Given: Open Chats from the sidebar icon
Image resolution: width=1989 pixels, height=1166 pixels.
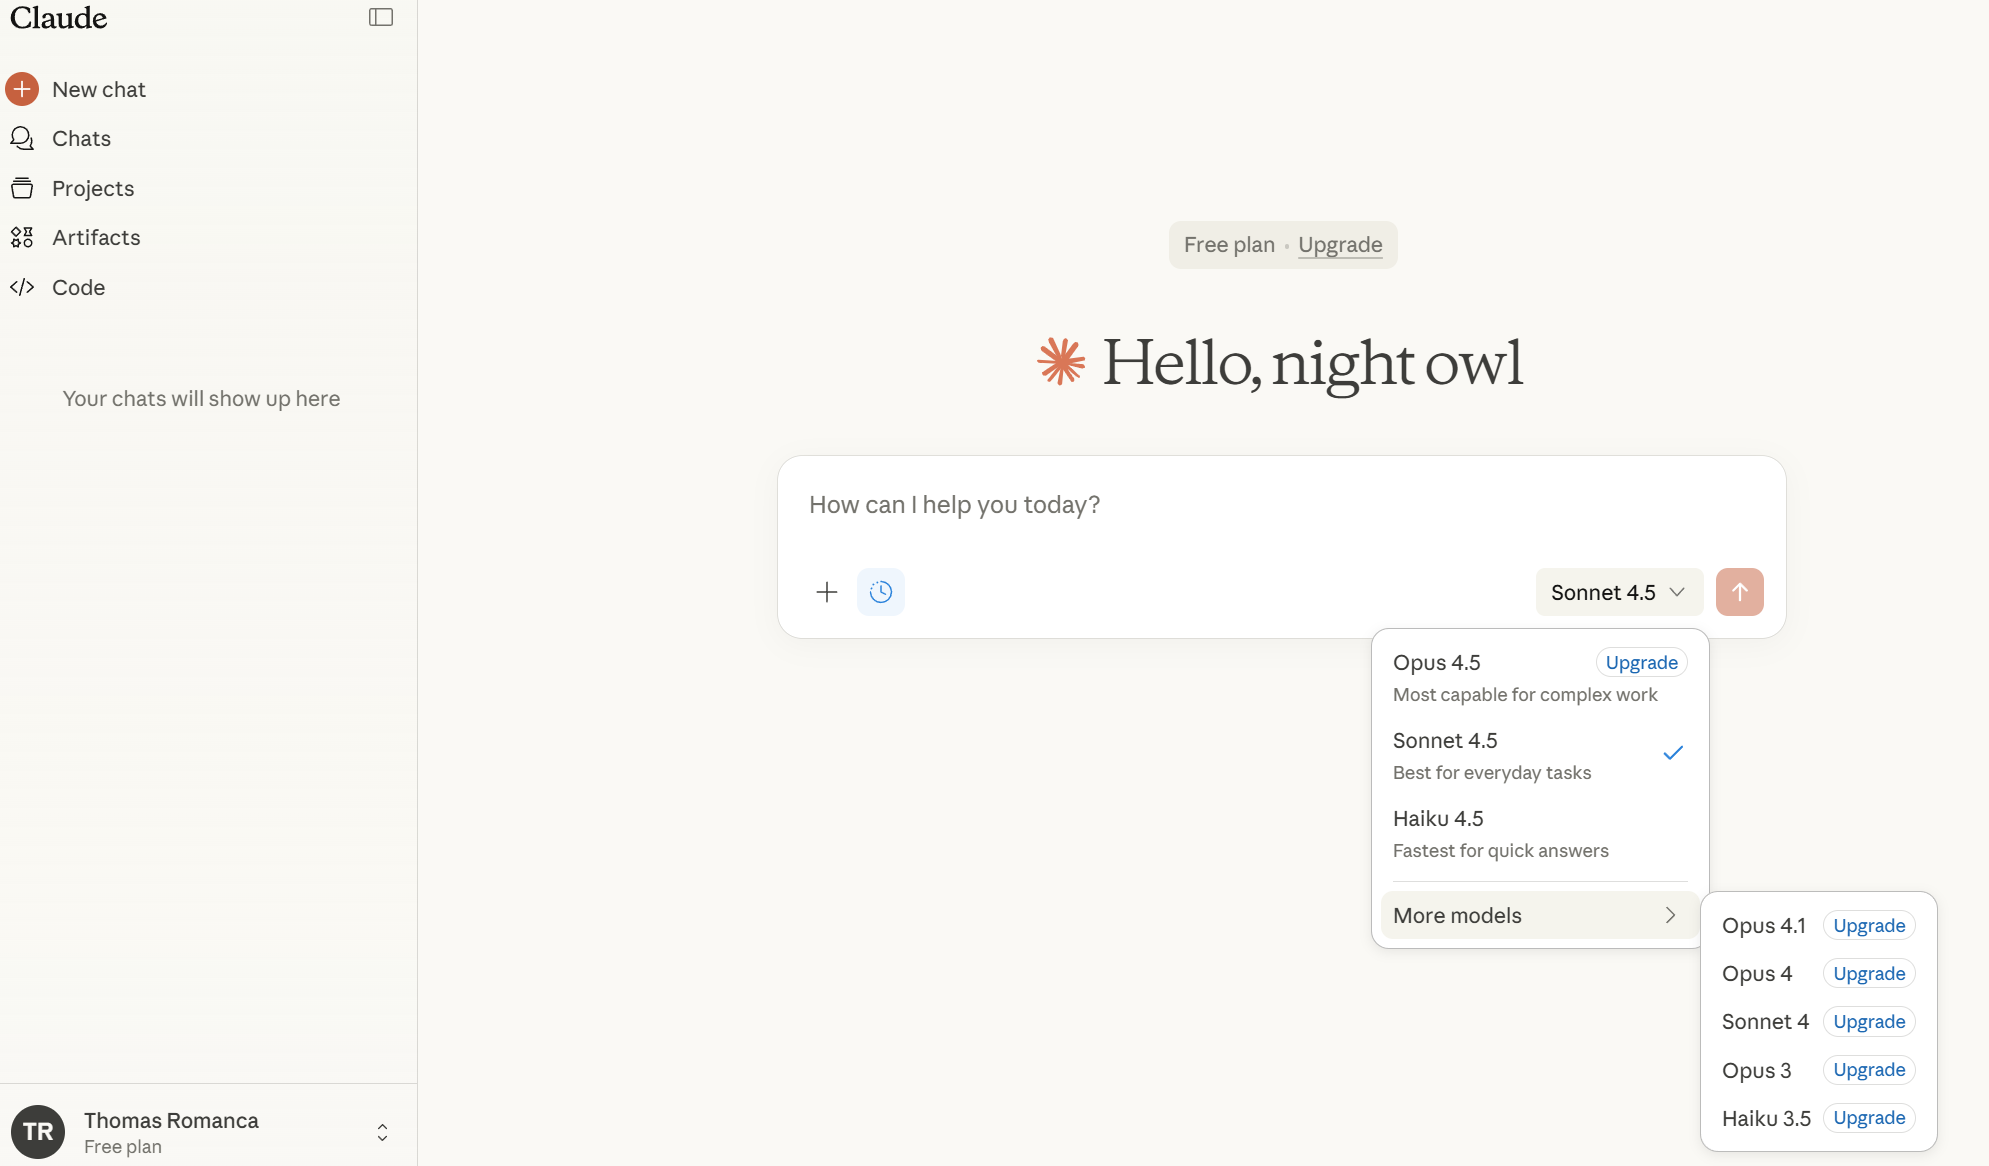Looking at the screenshot, I should click(22, 138).
